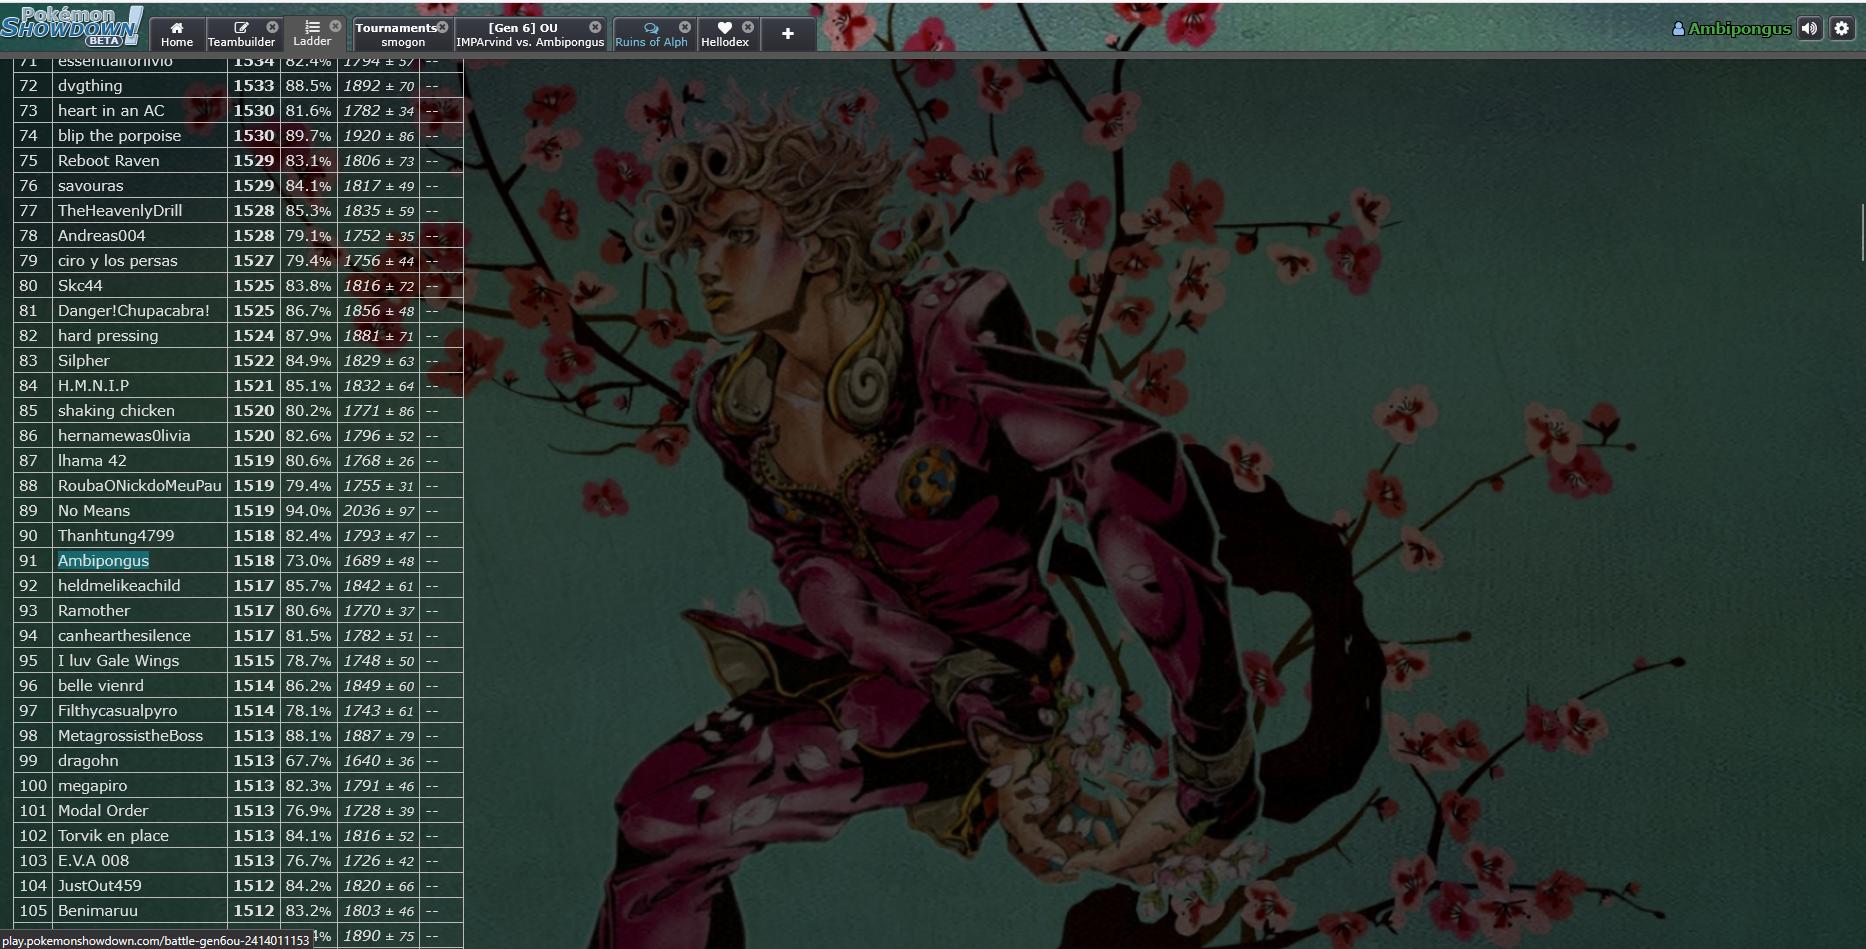Screen dimensions: 1866x949
Task: Click the page vertical scrollbar thumb
Action: click(x=1862, y=232)
